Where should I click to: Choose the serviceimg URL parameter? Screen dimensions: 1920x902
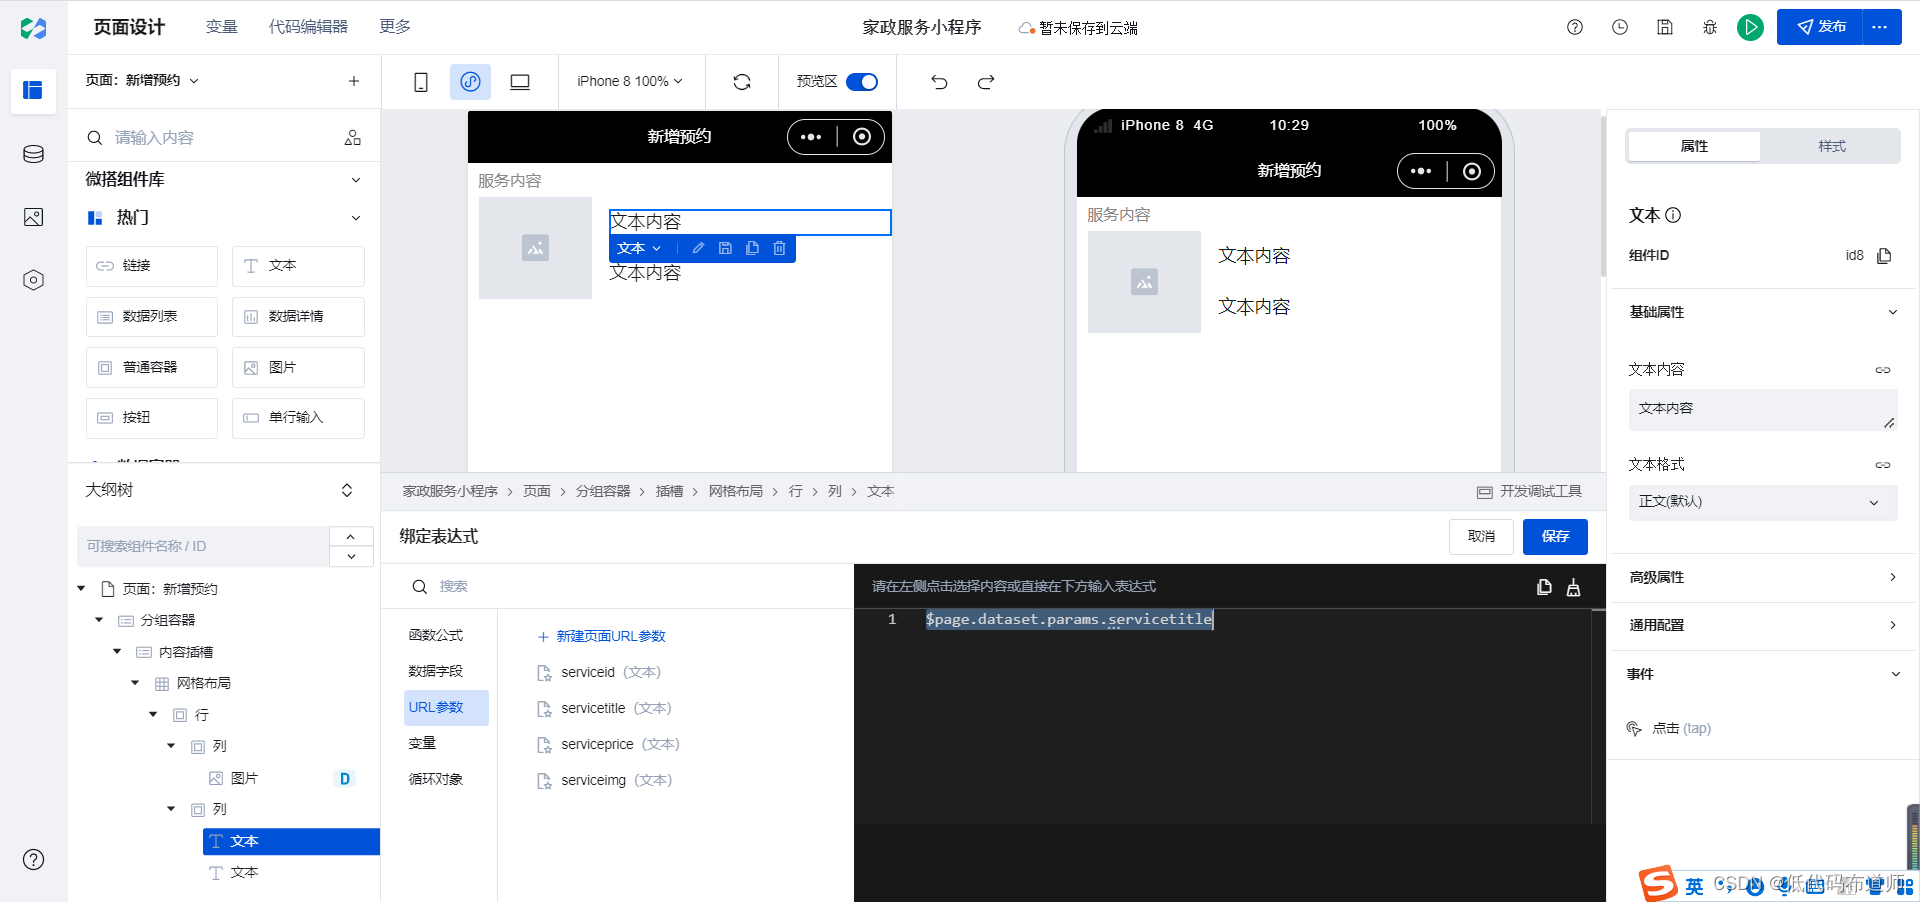pyautogui.click(x=605, y=781)
